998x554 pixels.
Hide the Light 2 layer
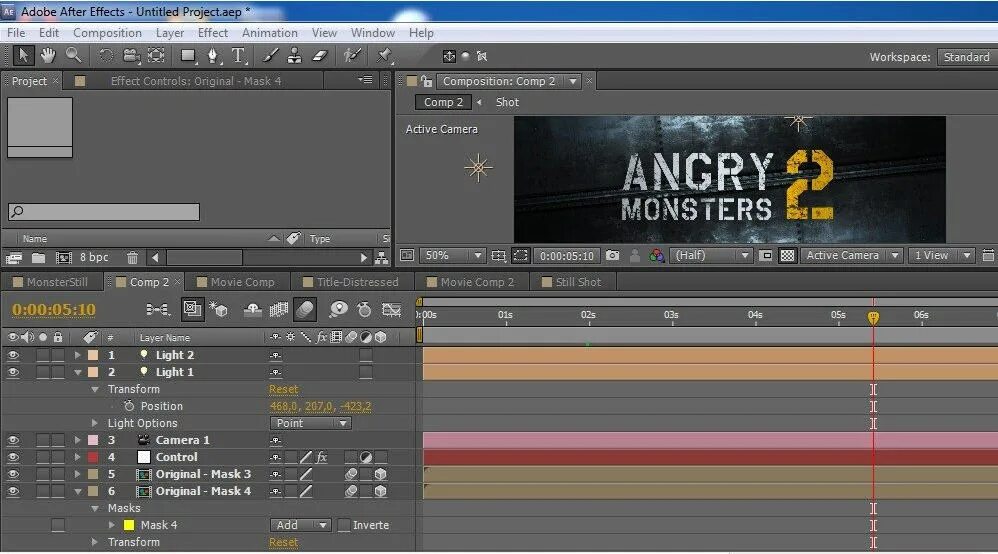coord(13,355)
